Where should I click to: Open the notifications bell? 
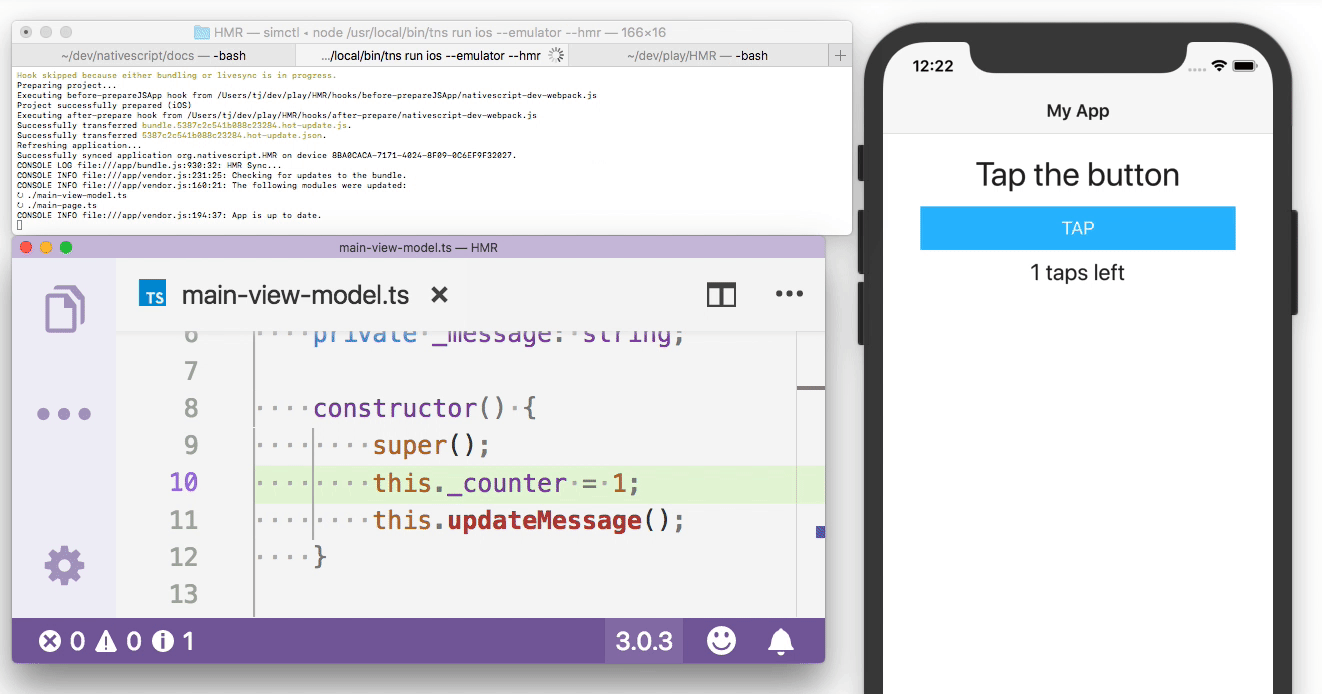tap(780, 641)
